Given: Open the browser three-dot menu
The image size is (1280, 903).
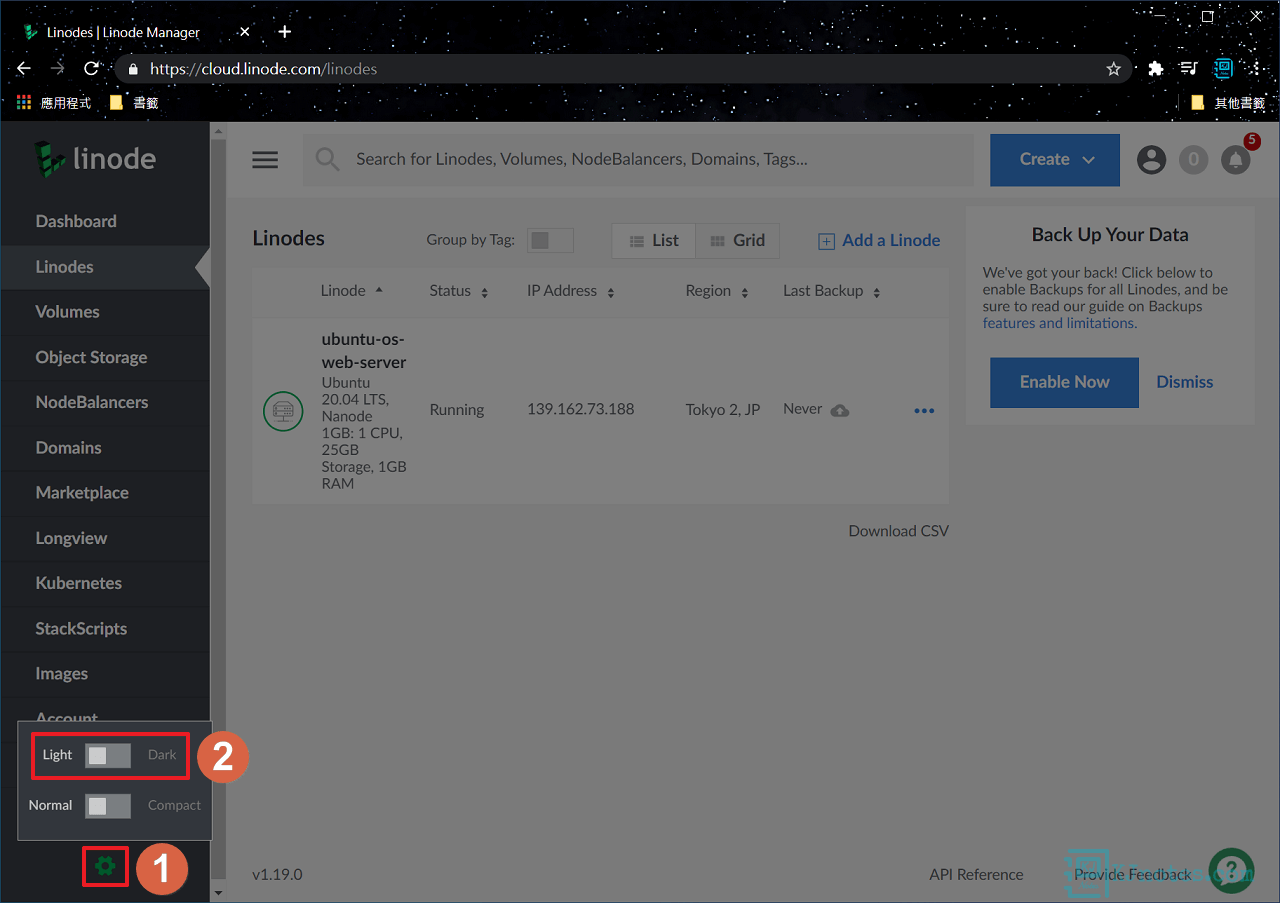Looking at the screenshot, I should pos(1256,69).
